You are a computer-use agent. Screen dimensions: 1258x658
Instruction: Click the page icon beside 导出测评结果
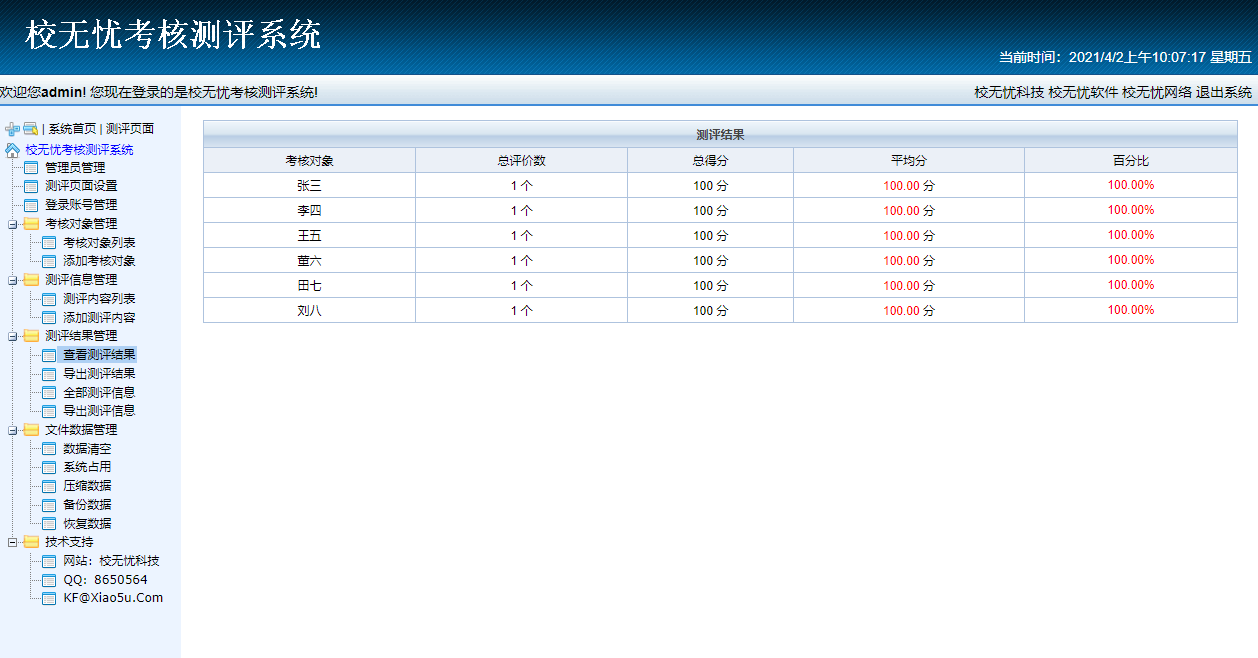[x=49, y=374]
